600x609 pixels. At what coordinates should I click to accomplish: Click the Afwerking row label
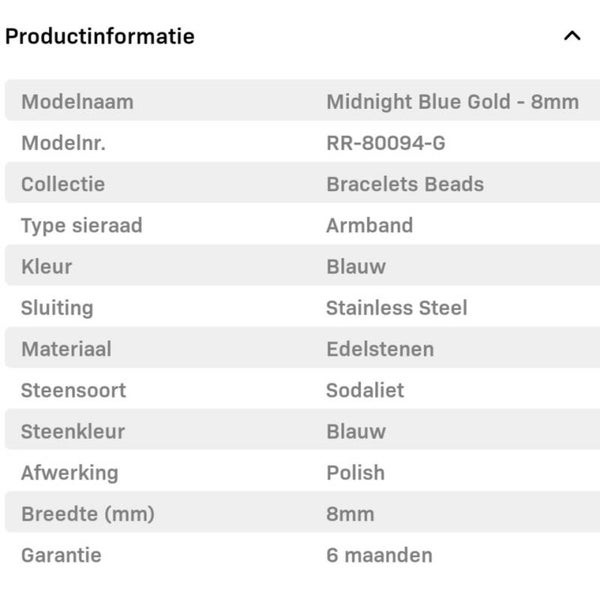(69, 472)
